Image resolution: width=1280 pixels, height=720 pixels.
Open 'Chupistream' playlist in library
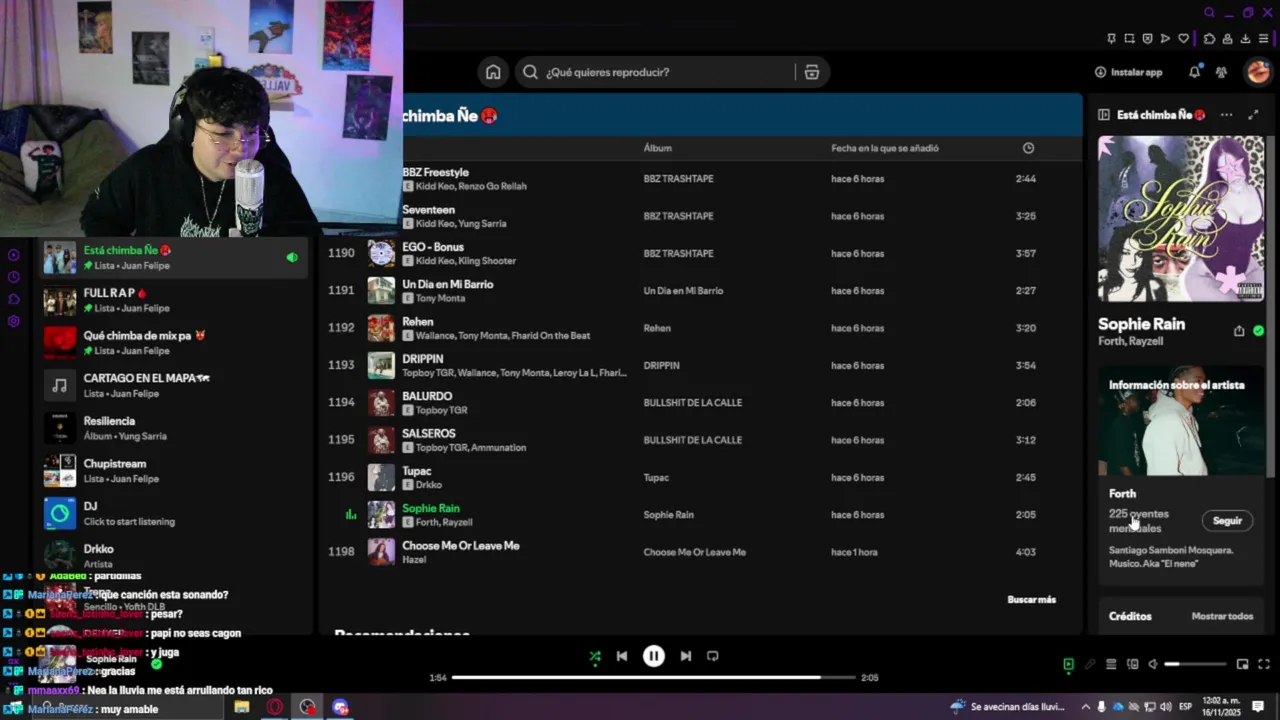point(175,471)
